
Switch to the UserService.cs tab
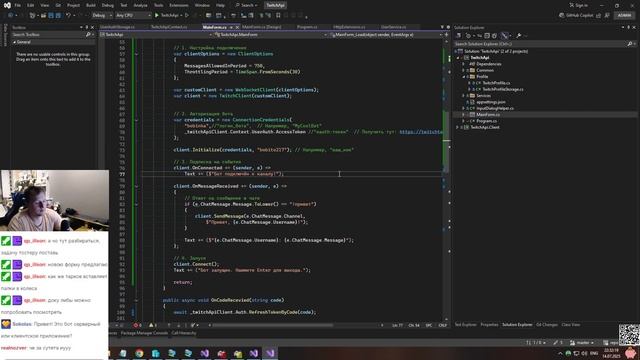(393, 27)
